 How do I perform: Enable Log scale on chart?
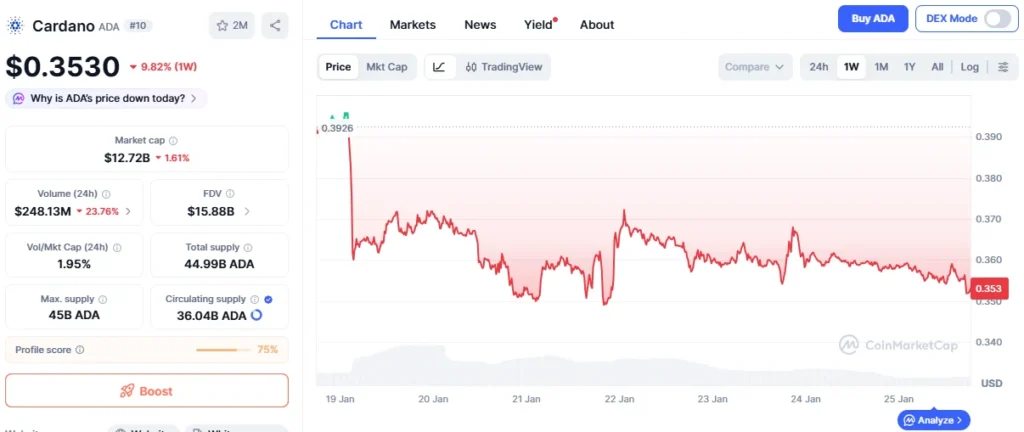pos(969,67)
